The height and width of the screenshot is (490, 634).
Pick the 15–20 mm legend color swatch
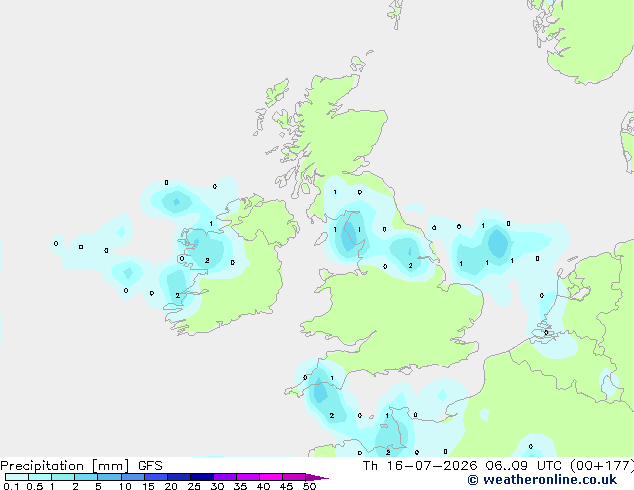pyautogui.click(x=156, y=477)
